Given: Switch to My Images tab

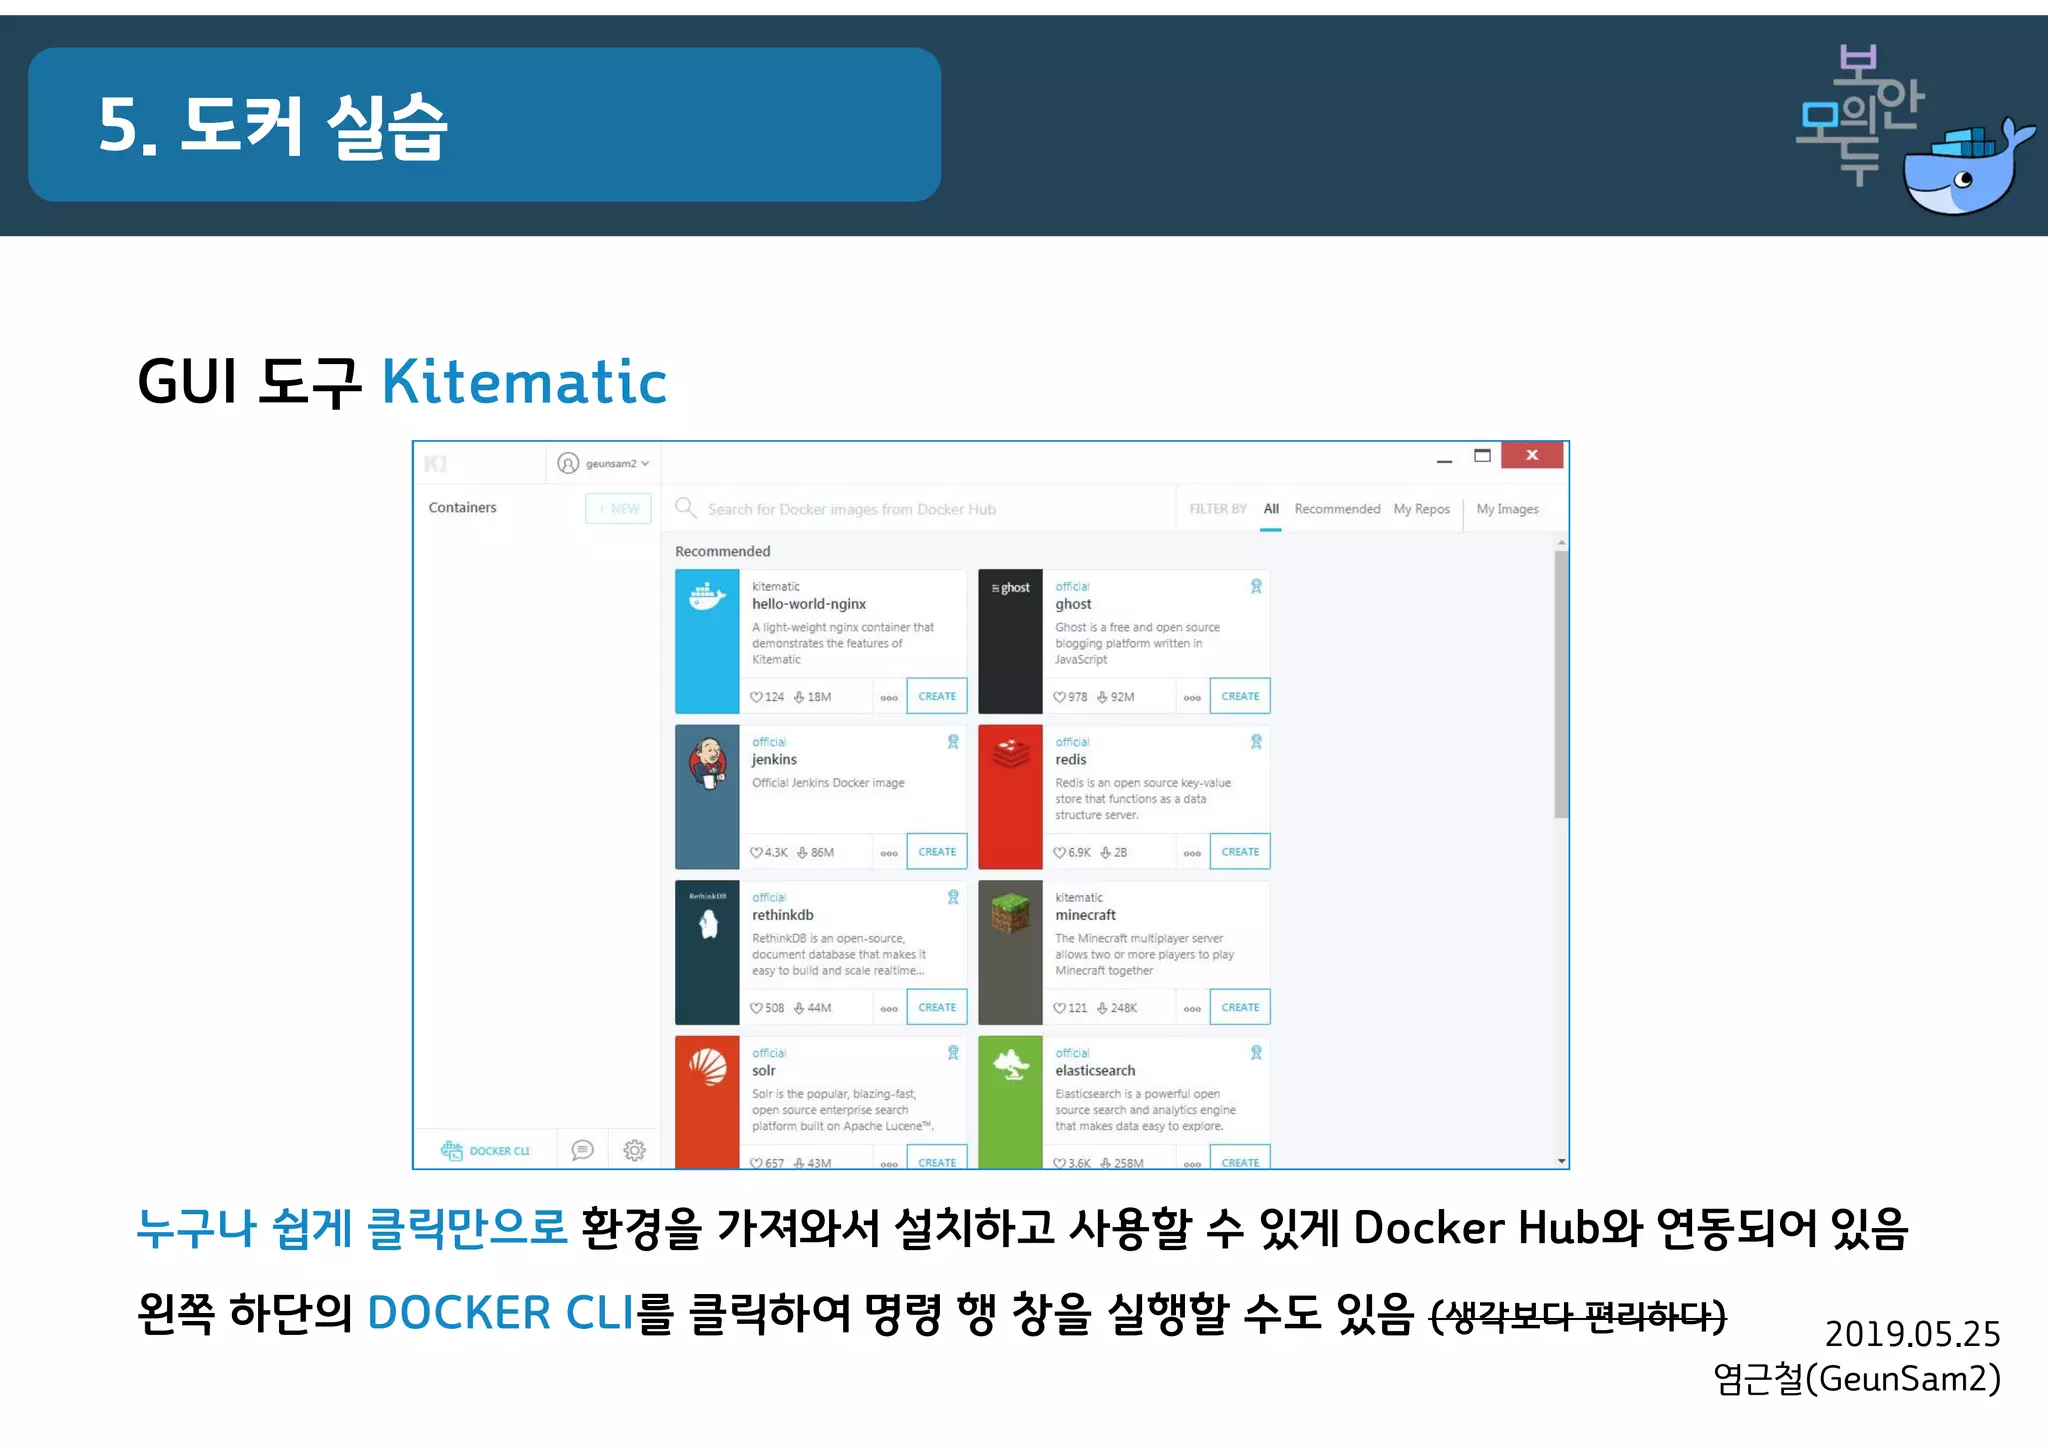Looking at the screenshot, I should pyautogui.click(x=1507, y=509).
